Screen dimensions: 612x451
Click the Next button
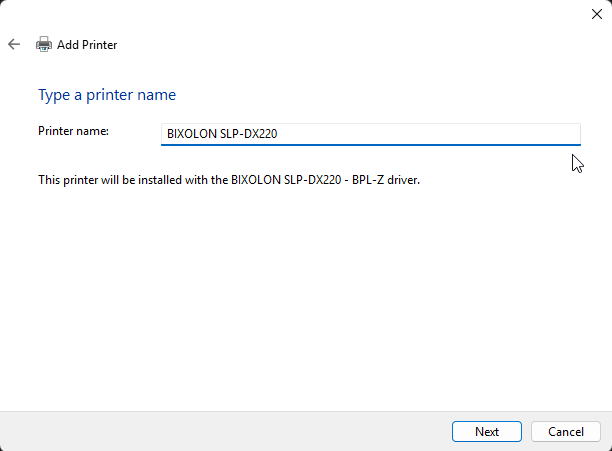point(487,431)
